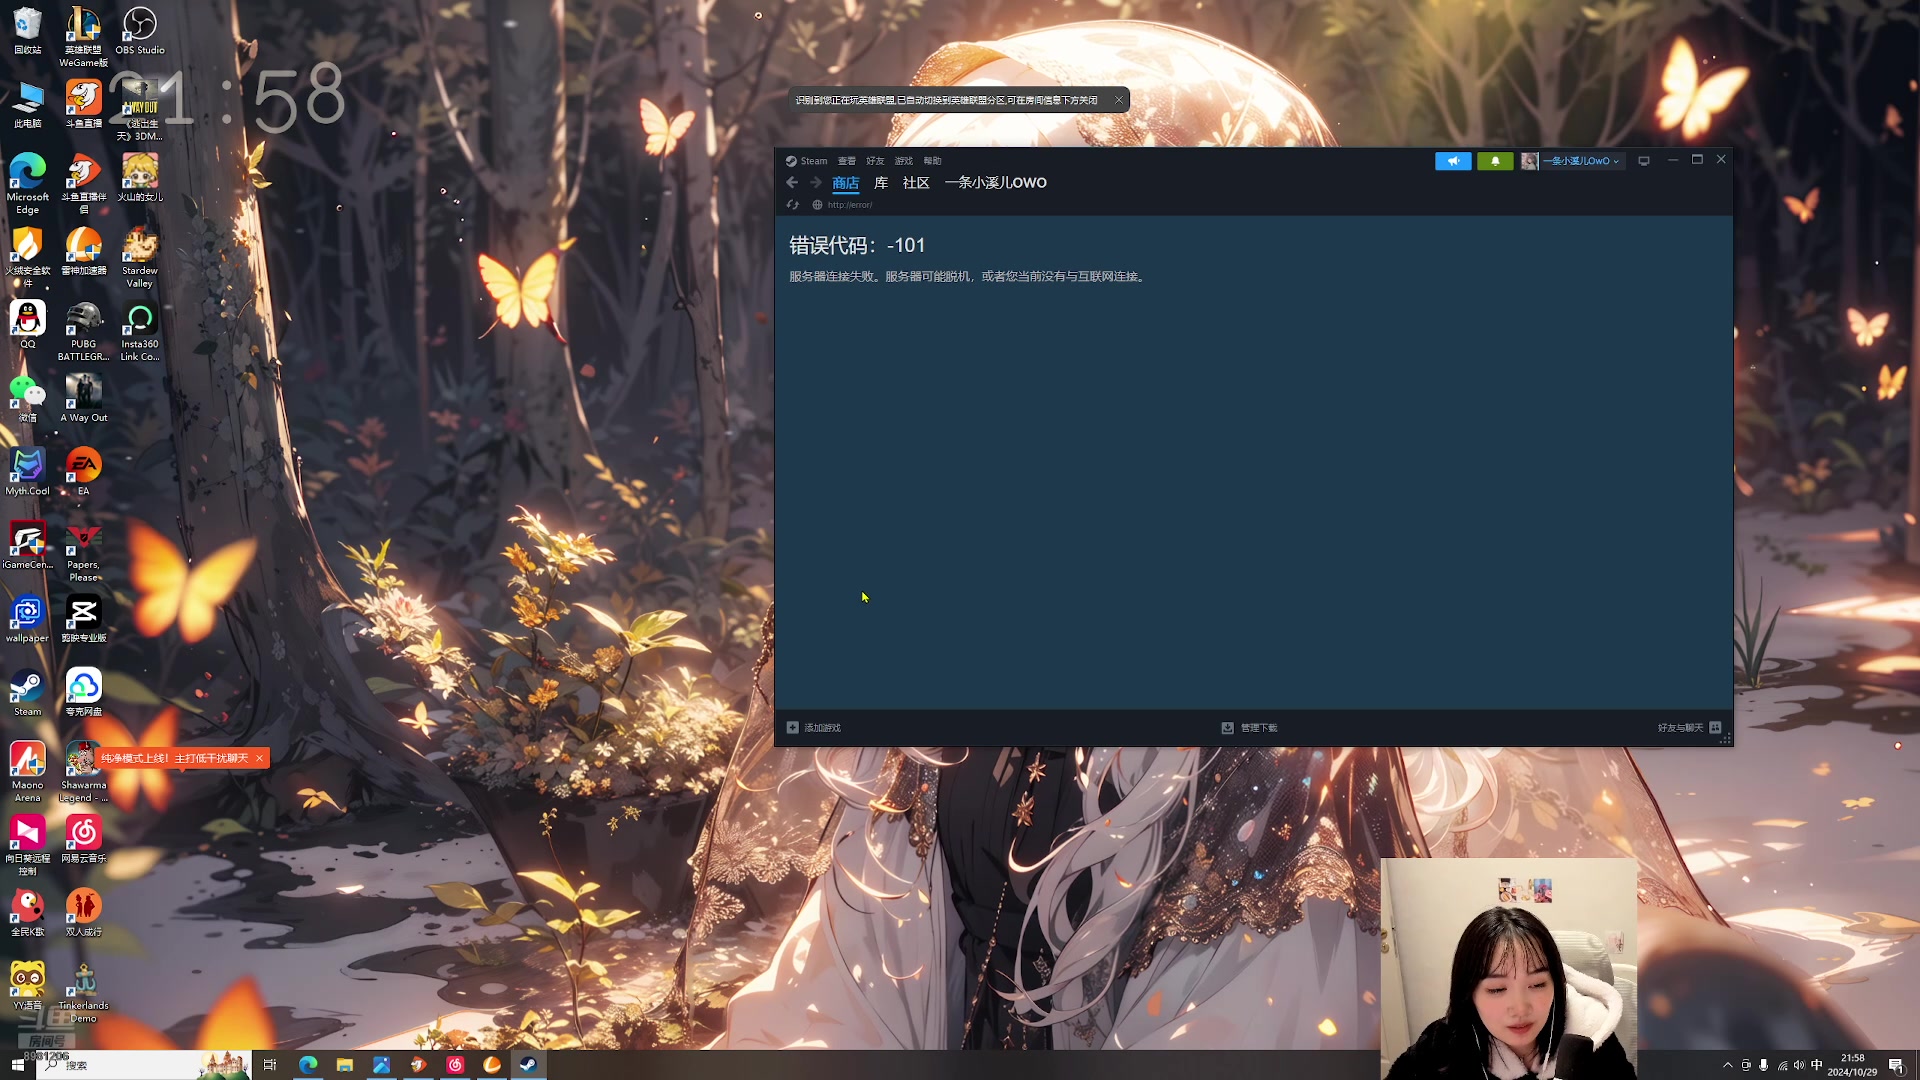Open the Windows notification center
1920x1080 pixels.
pos(1896,1066)
